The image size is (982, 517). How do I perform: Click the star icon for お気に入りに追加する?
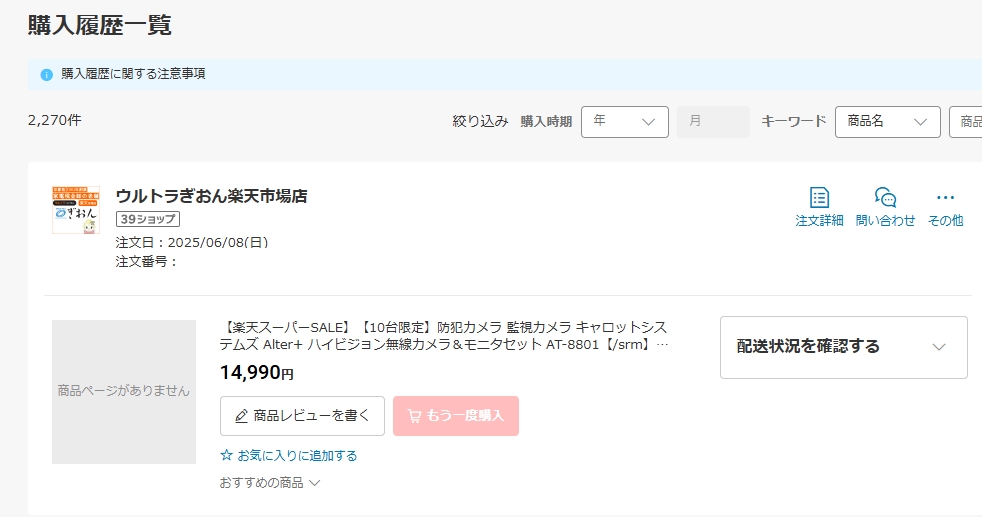[x=226, y=455]
